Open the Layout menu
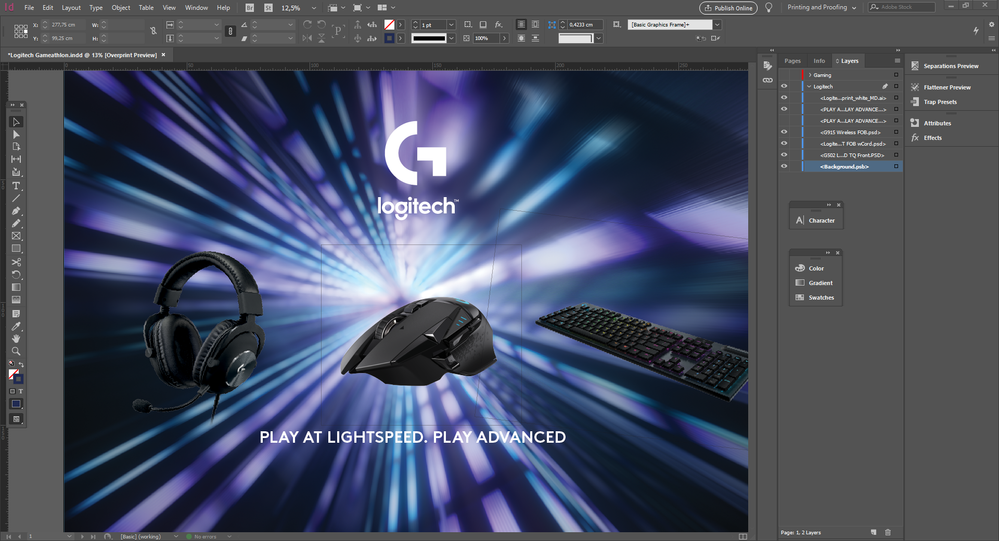This screenshot has height=541, width=999. pos(71,8)
